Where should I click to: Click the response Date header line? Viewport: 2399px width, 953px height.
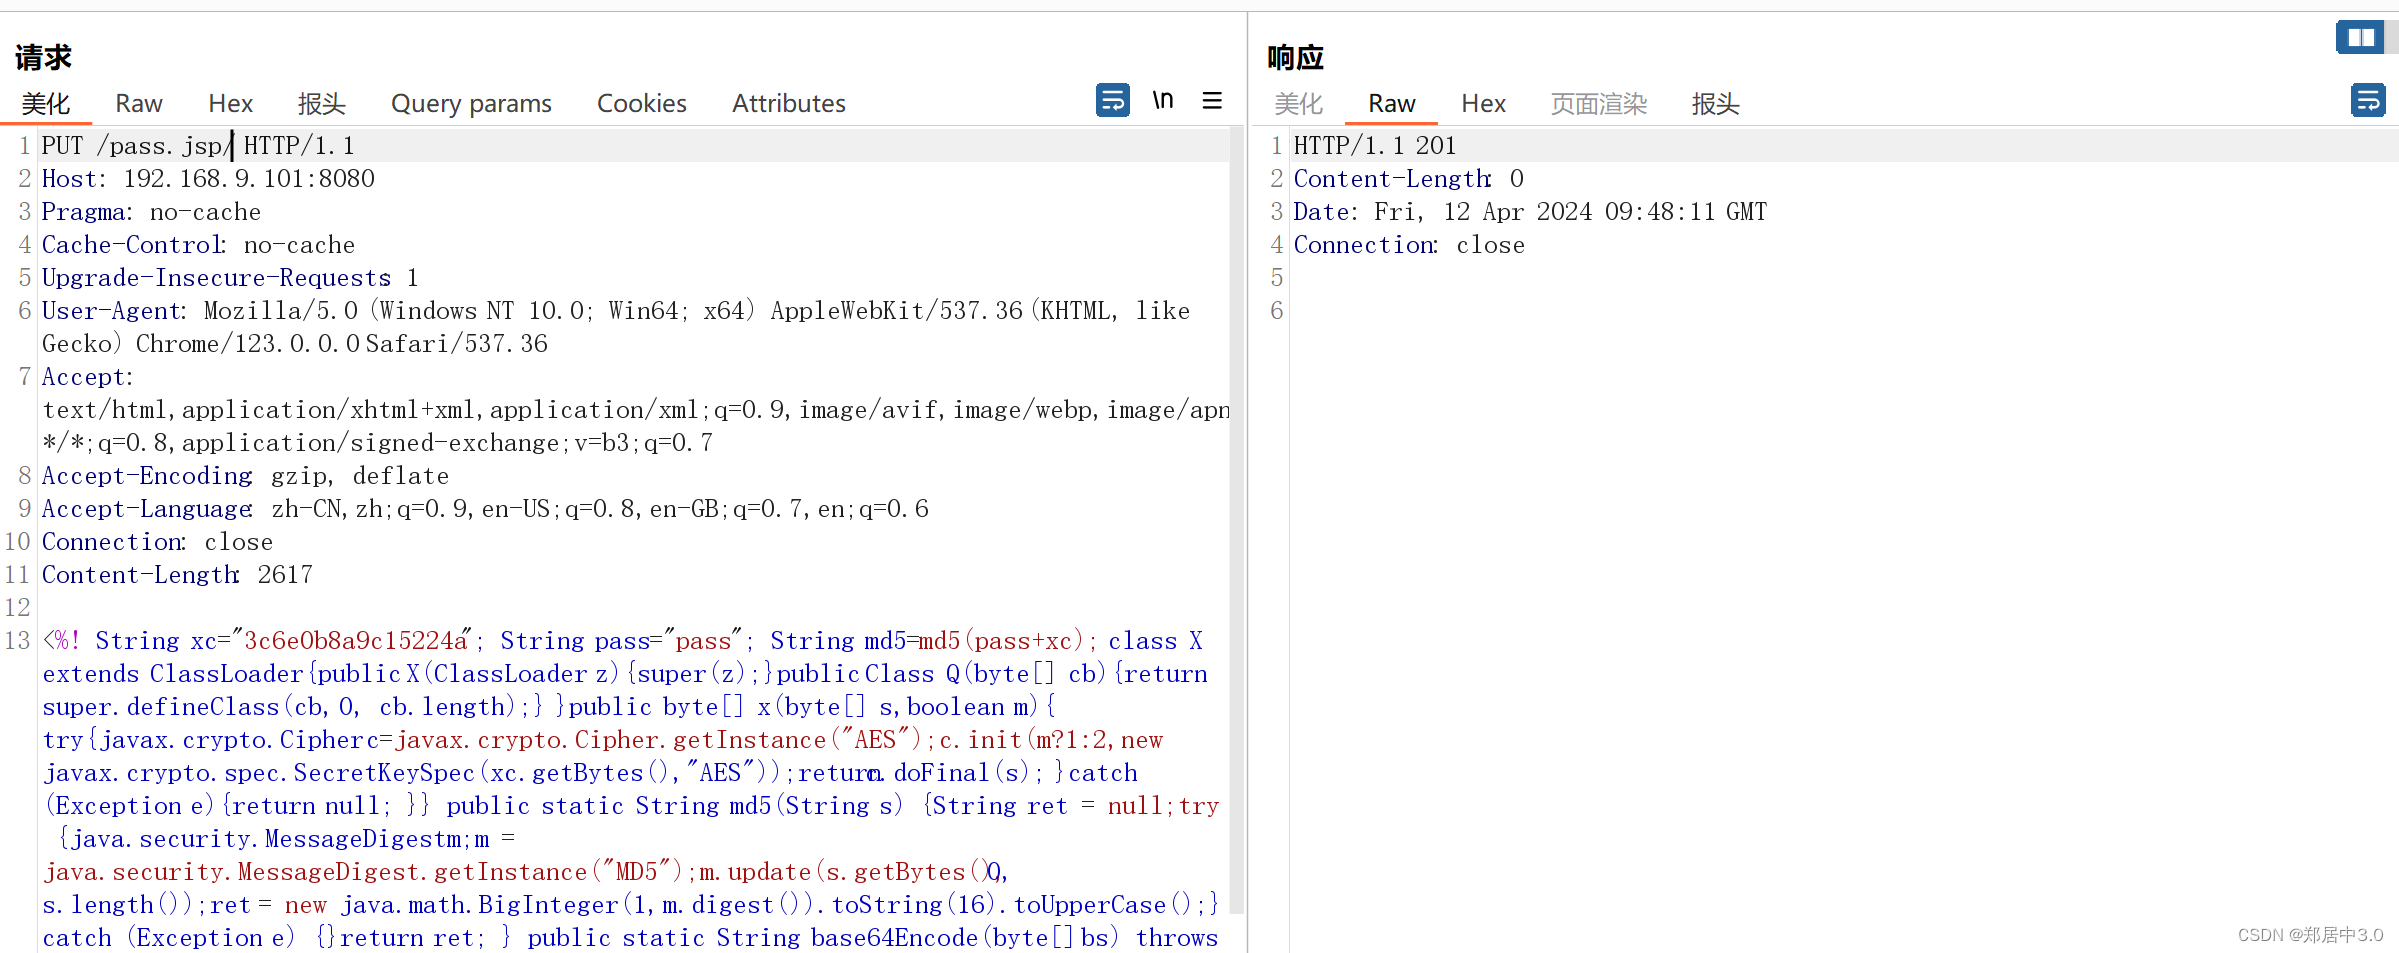point(1530,212)
